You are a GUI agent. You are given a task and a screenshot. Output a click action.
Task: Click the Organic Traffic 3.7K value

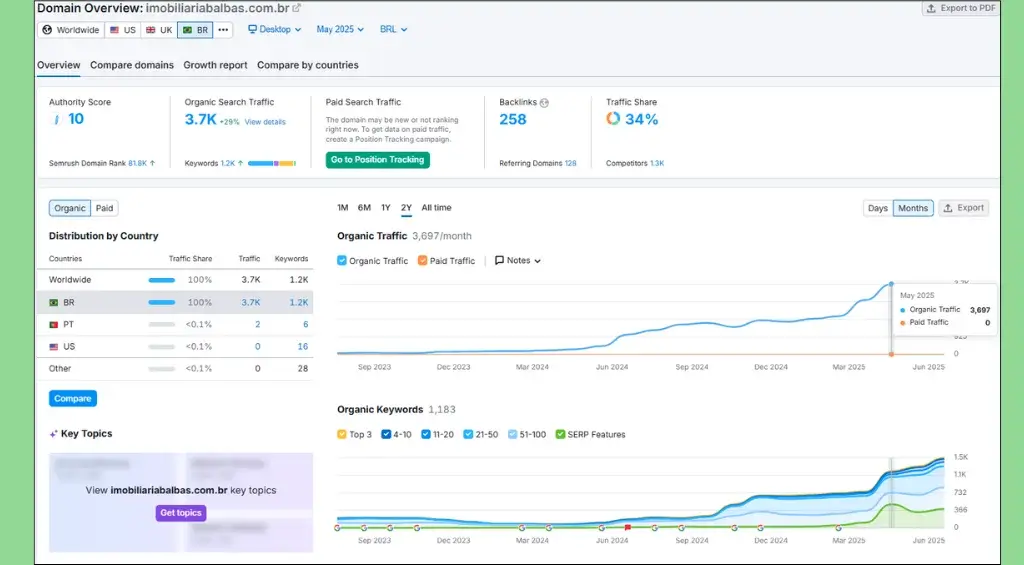click(x=200, y=120)
